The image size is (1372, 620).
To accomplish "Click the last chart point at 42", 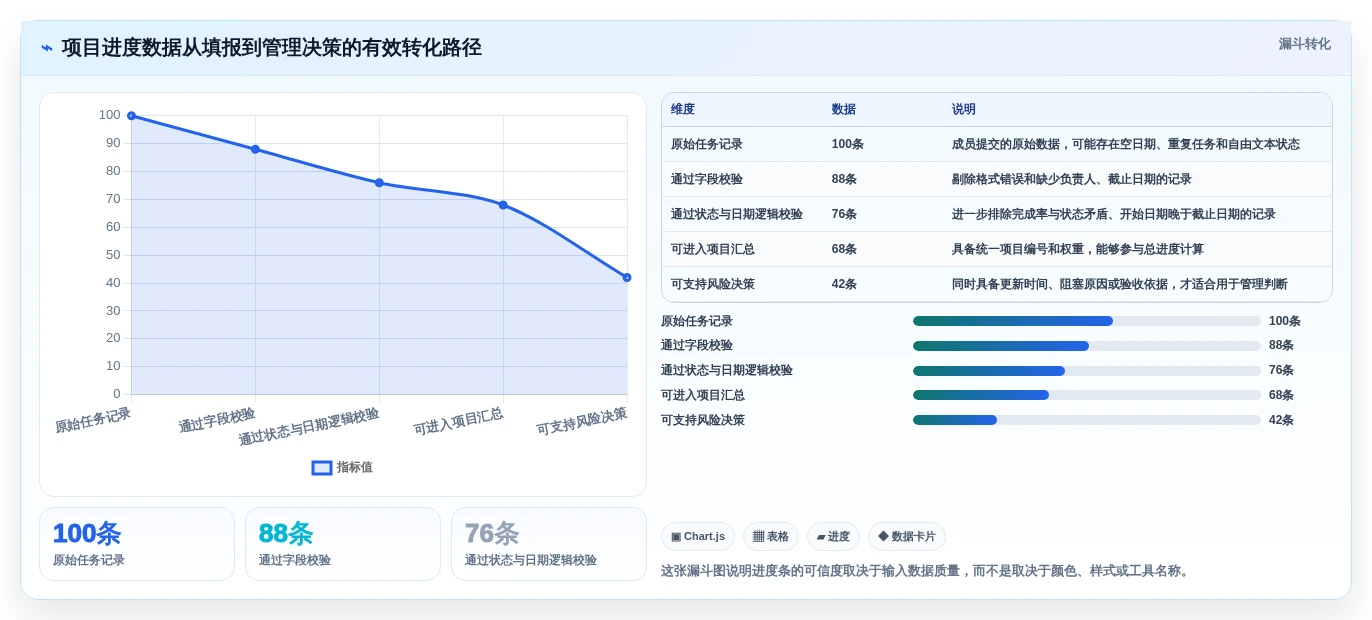I will click(627, 278).
